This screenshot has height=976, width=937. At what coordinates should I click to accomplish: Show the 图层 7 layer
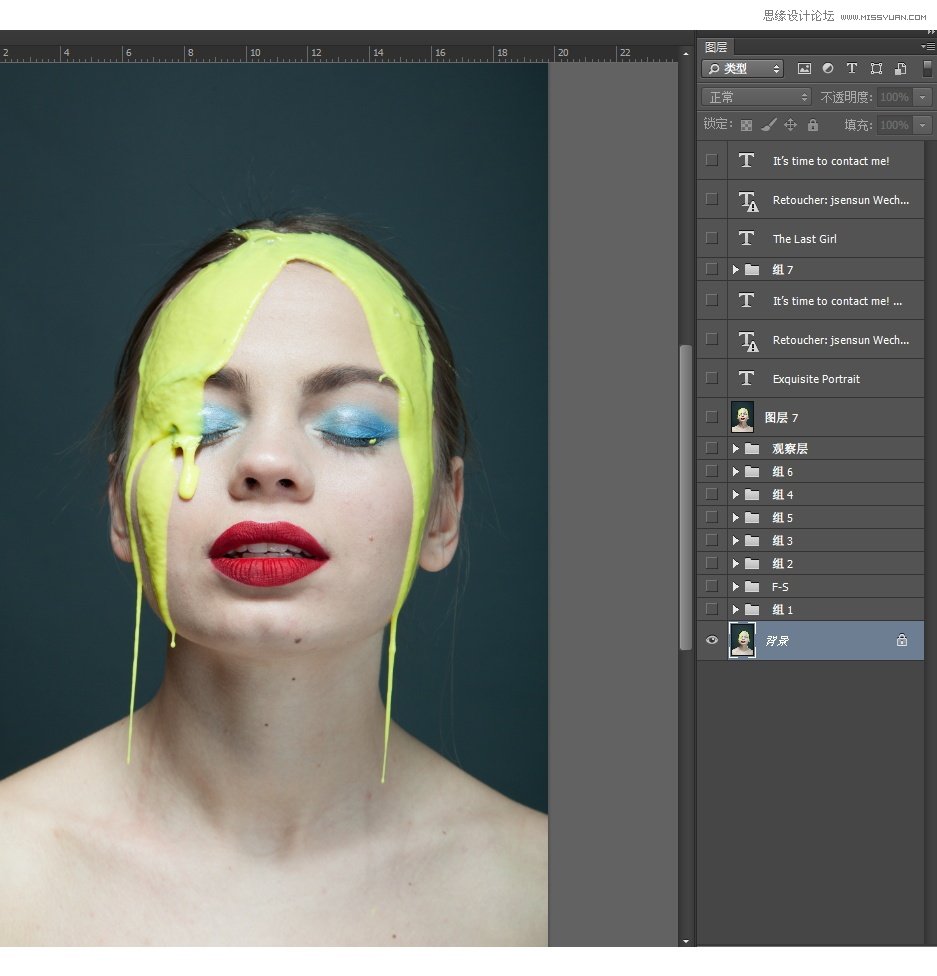712,417
